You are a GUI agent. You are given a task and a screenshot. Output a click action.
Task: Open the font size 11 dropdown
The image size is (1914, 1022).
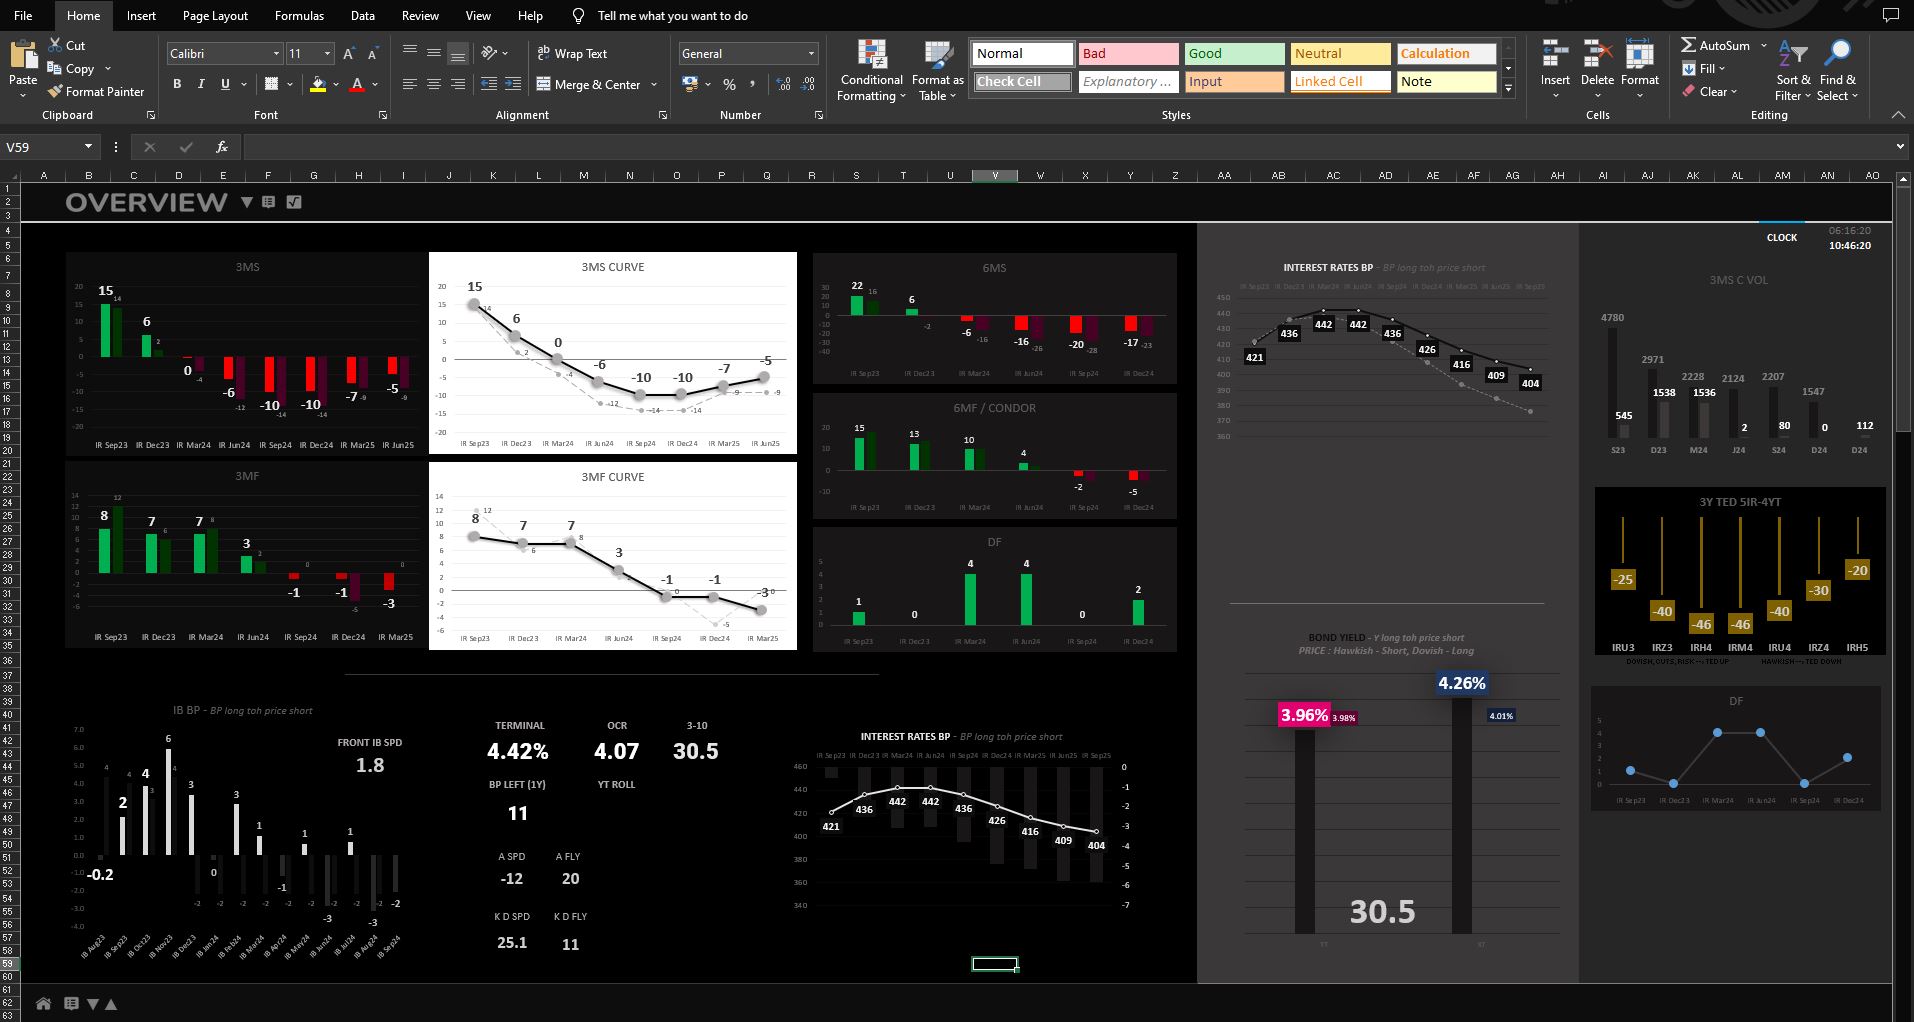(327, 54)
